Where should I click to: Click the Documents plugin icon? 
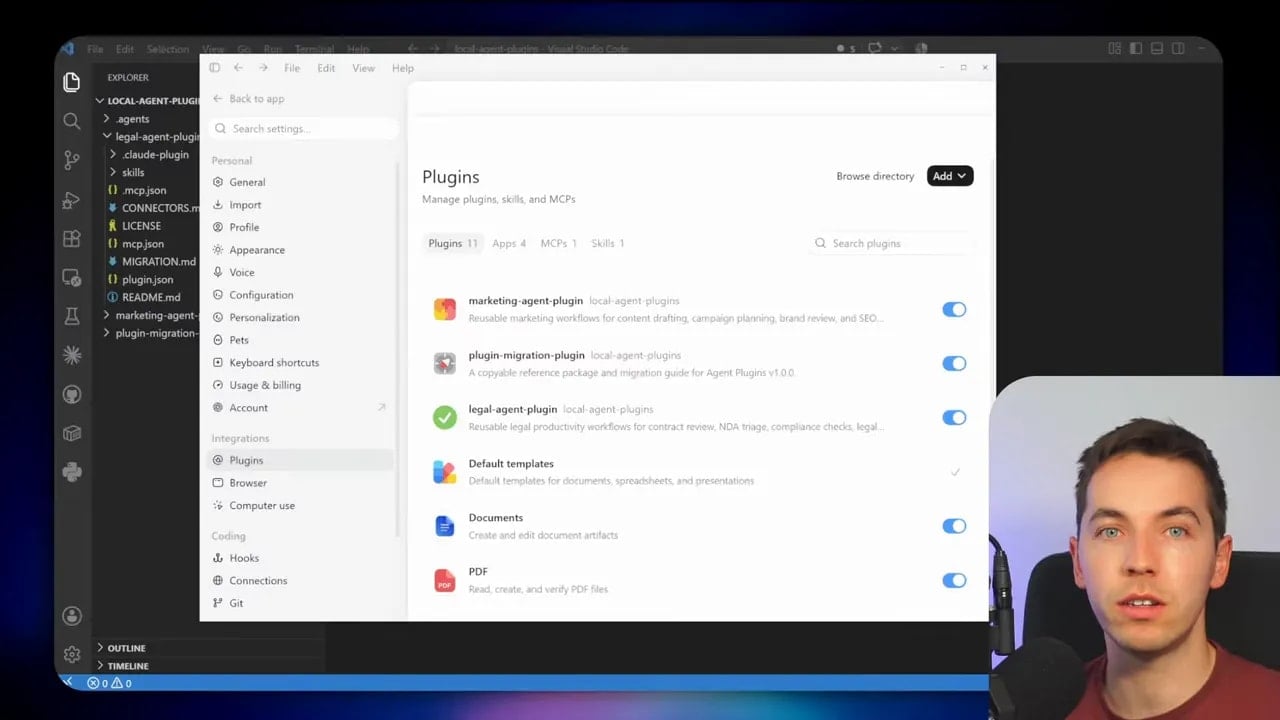click(x=445, y=526)
